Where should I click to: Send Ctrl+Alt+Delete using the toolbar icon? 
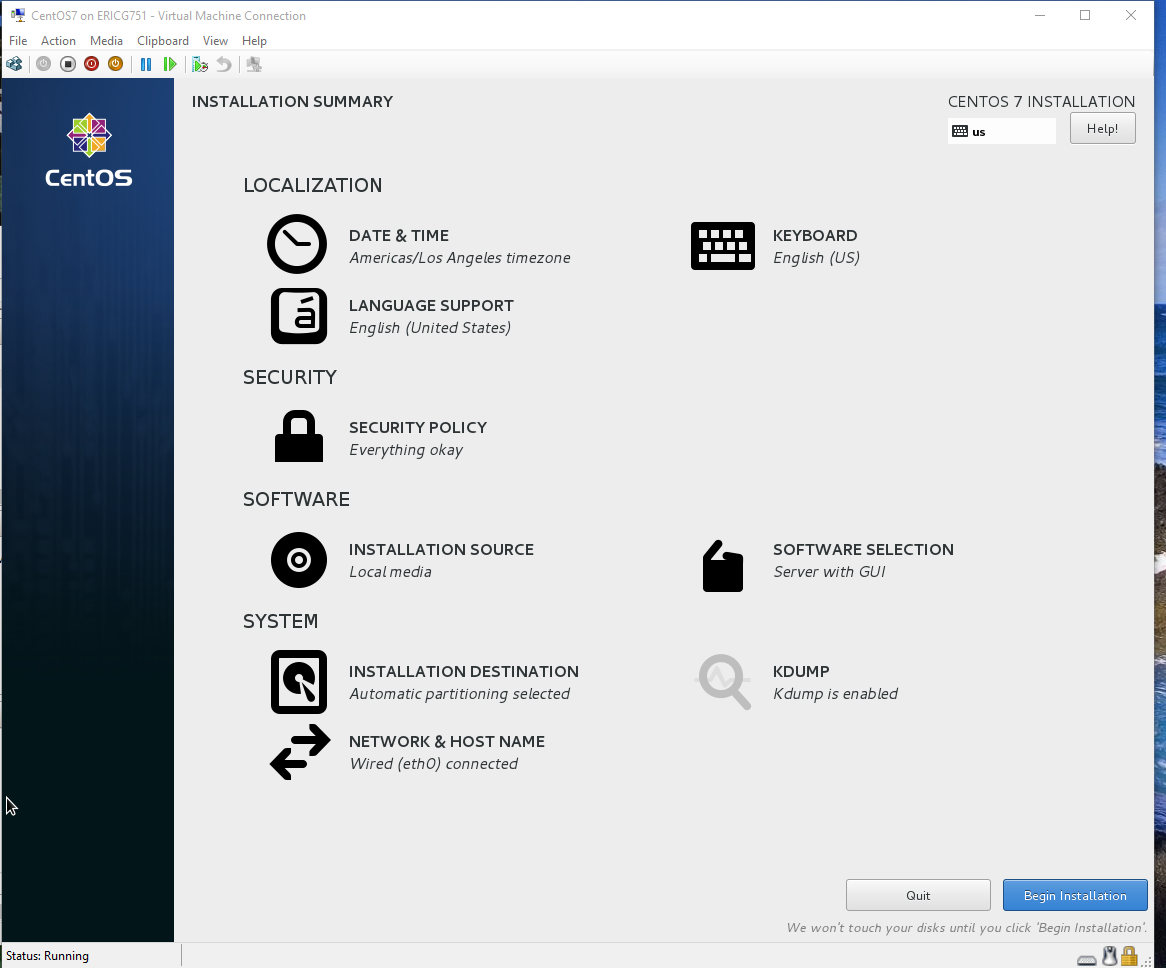[14, 65]
